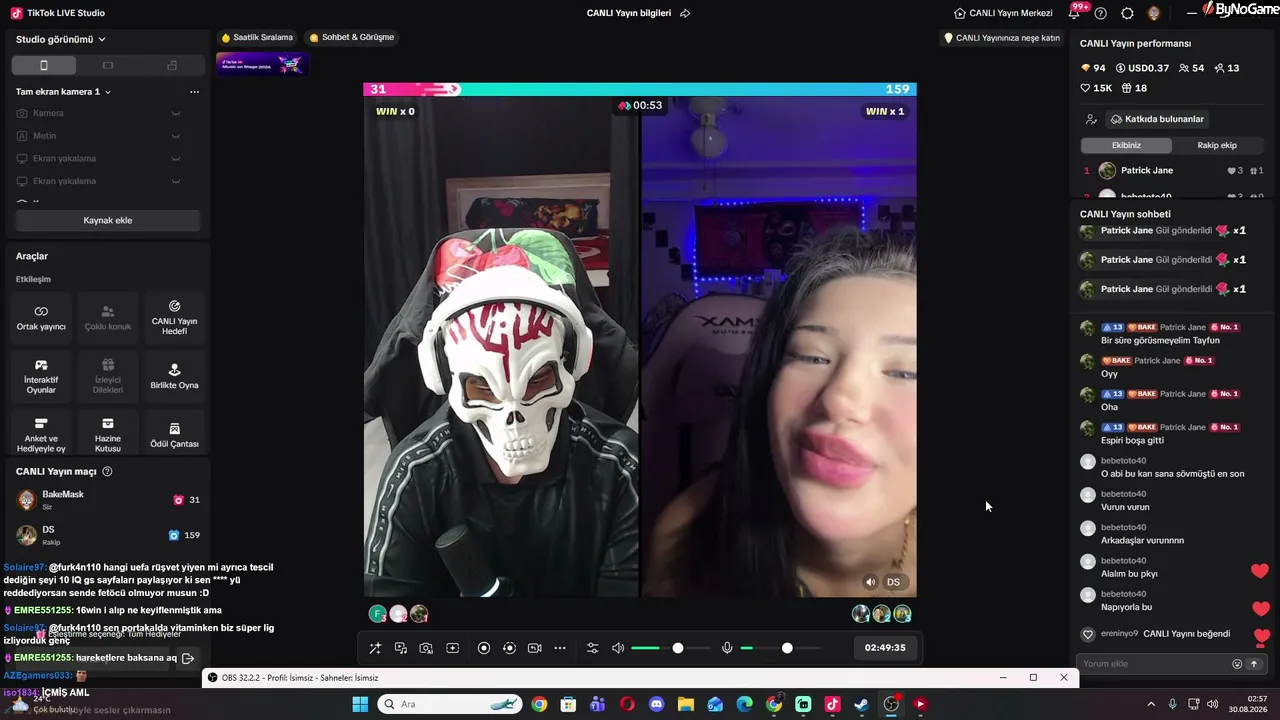Open the profile avatar menu
The width and height of the screenshot is (1280, 720).
click(x=1154, y=13)
